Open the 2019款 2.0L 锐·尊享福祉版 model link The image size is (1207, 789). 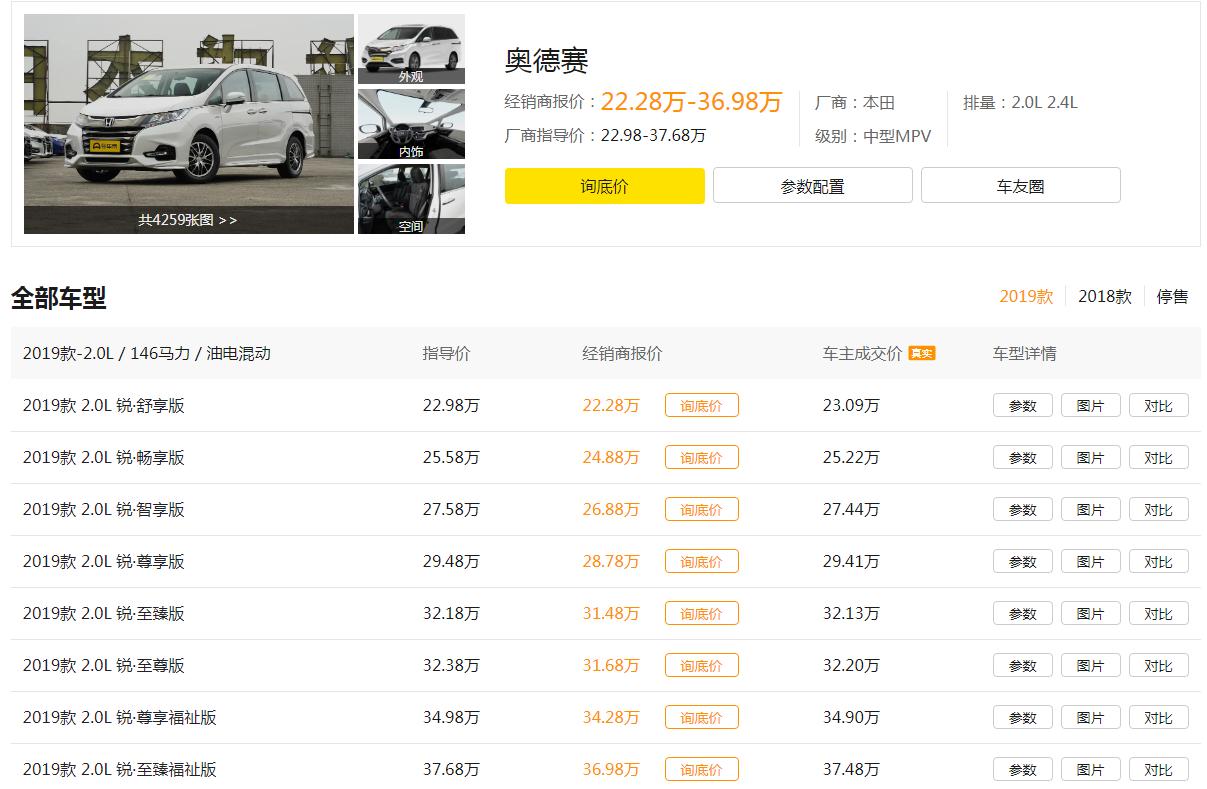[120, 717]
